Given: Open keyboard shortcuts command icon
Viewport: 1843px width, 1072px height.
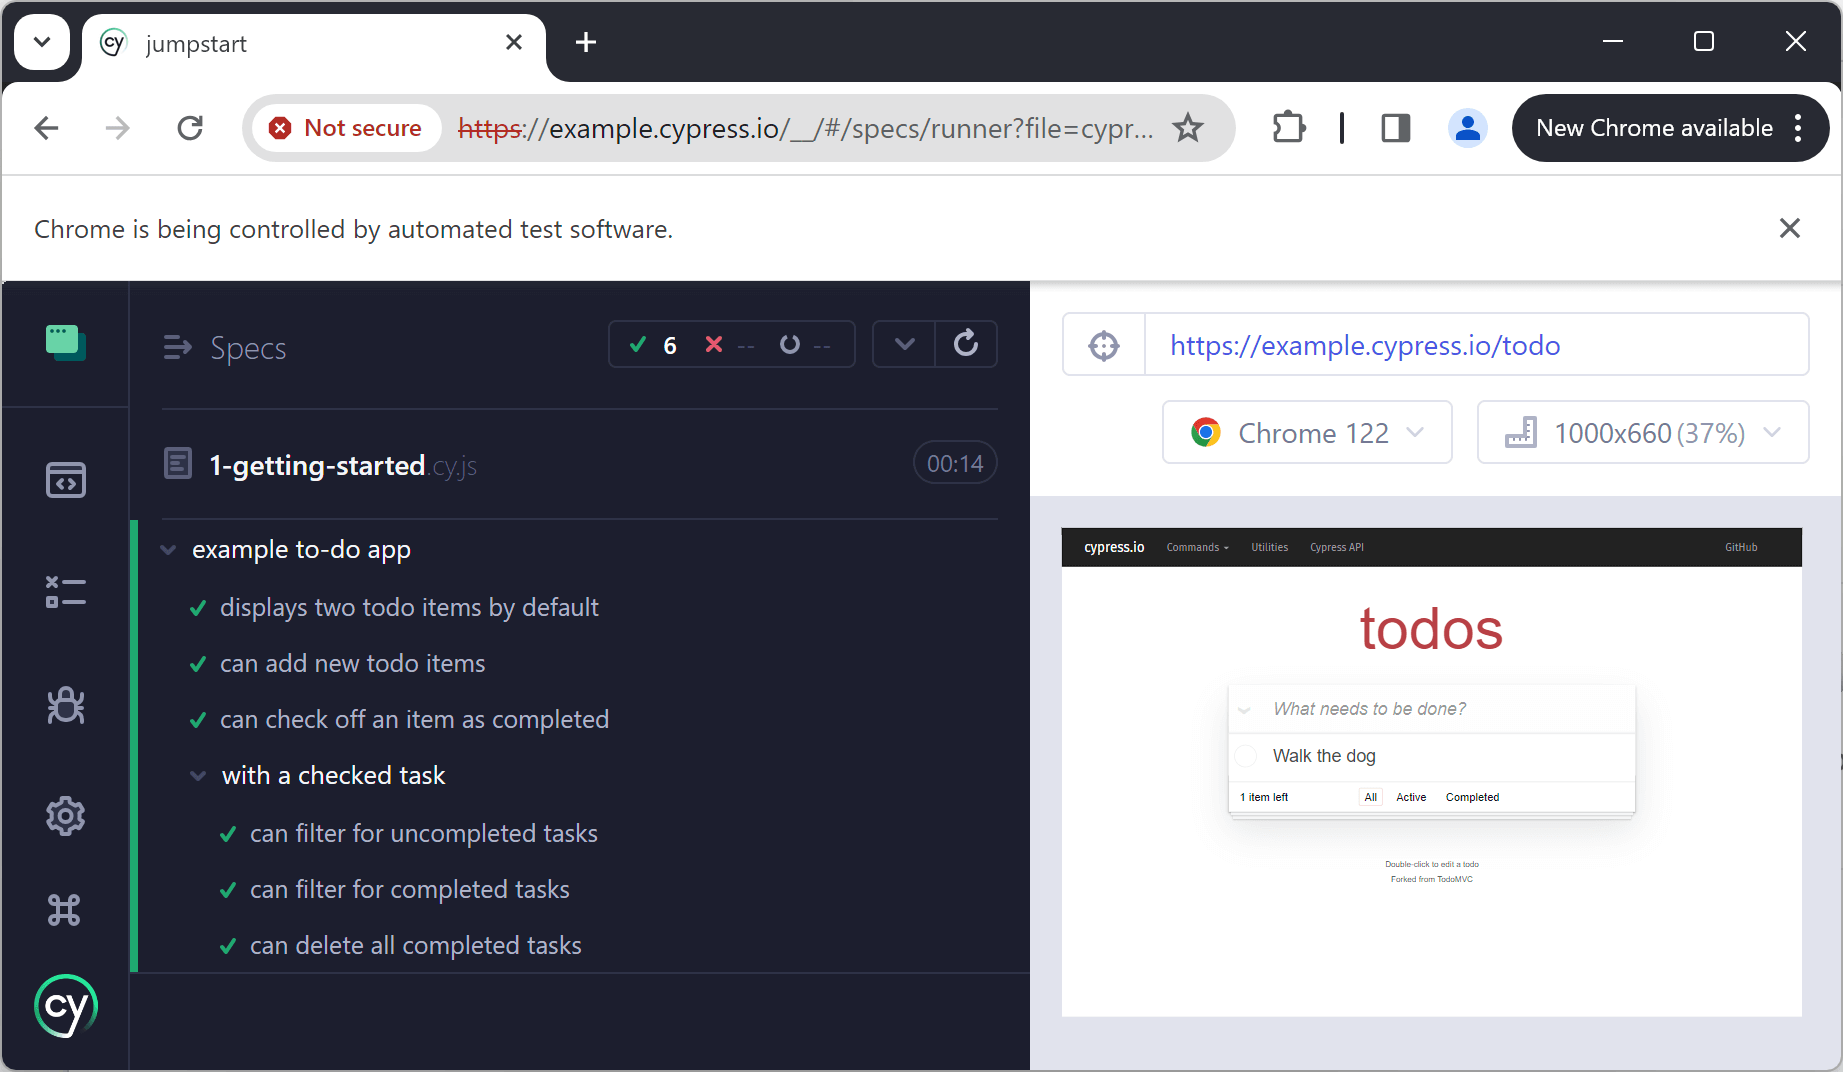Looking at the screenshot, I should [64, 909].
